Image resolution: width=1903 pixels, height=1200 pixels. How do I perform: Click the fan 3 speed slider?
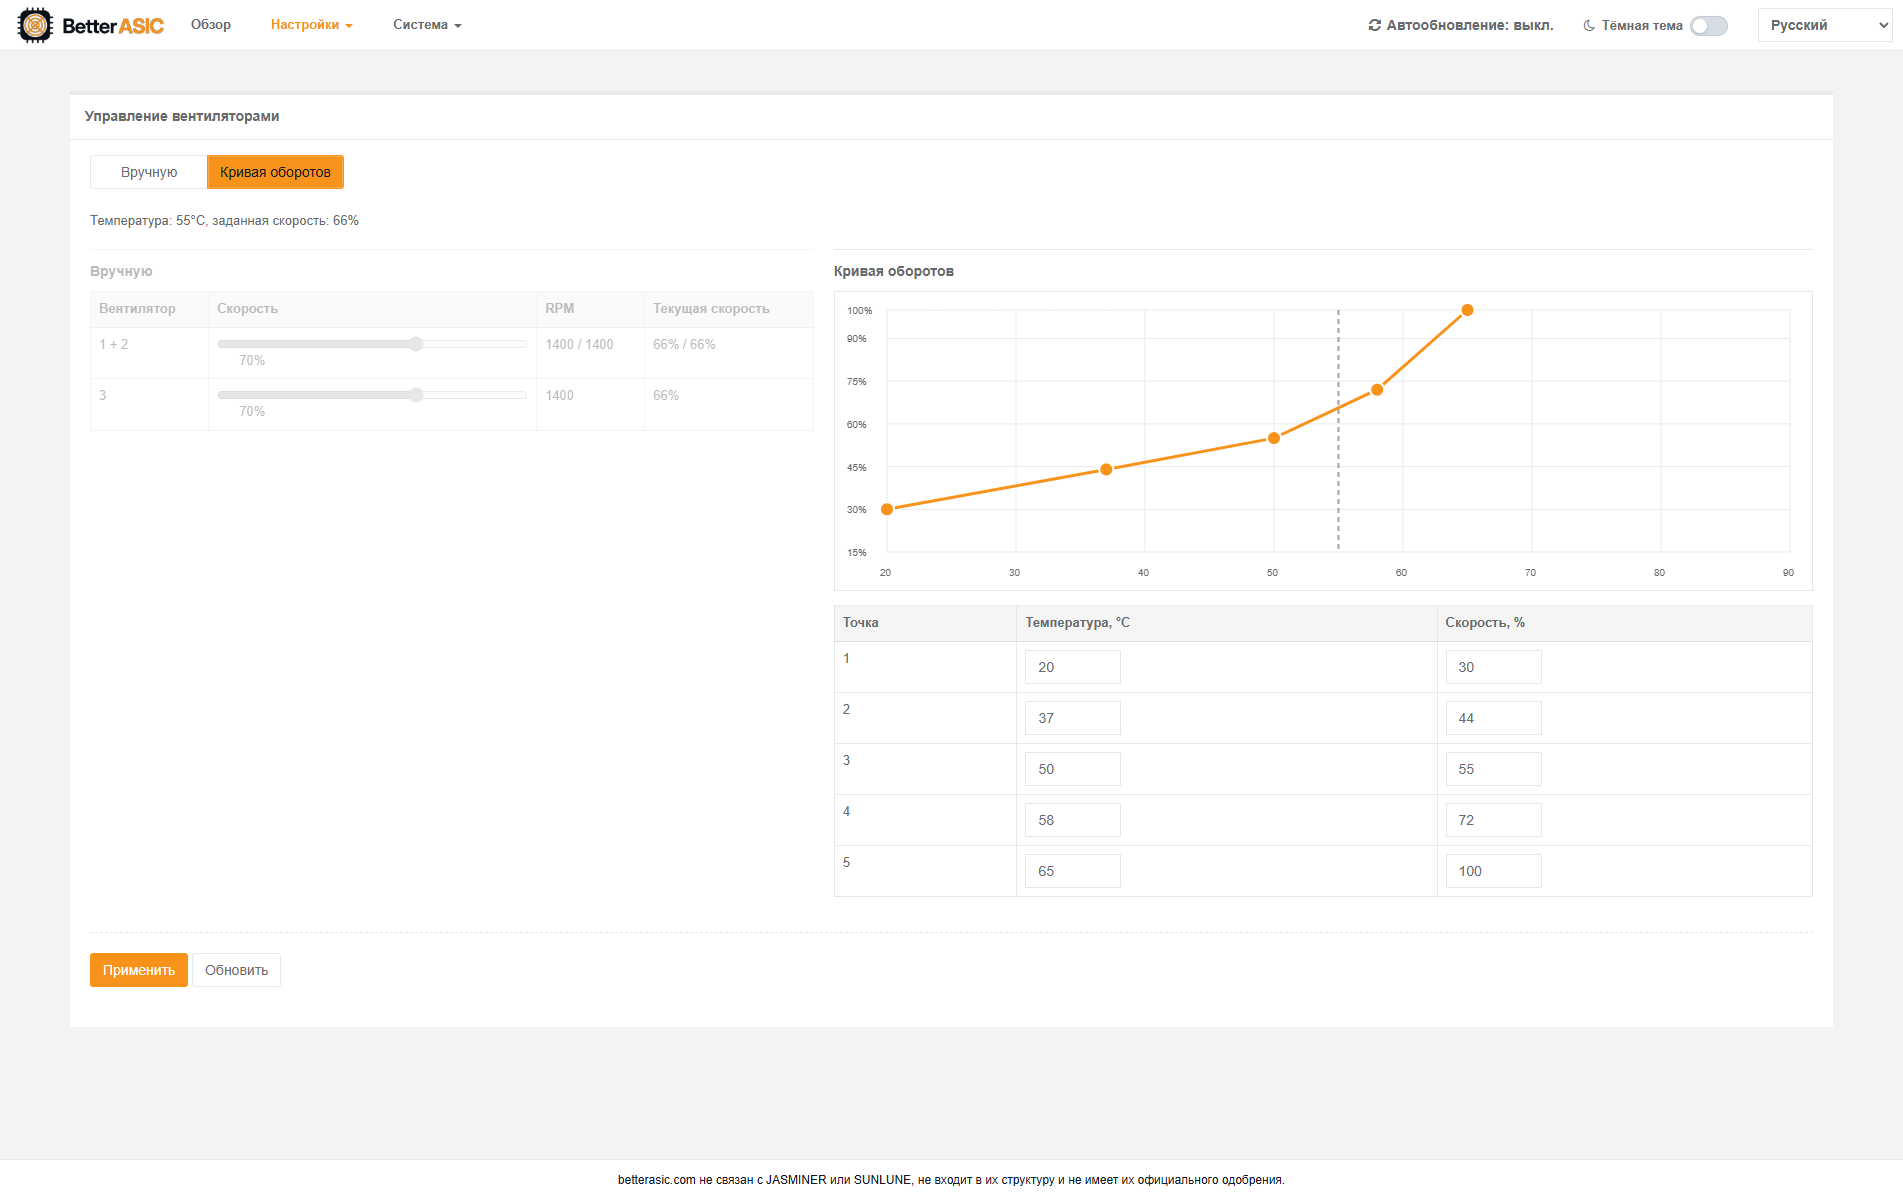pyautogui.click(x=372, y=395)
